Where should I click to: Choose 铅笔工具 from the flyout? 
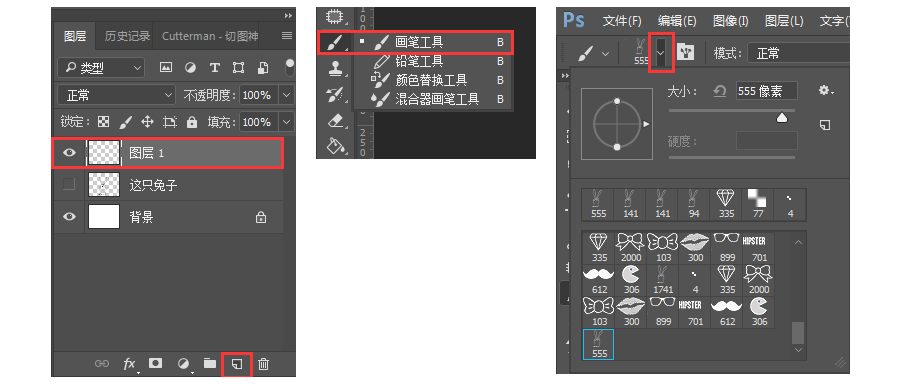pos(419,61)
